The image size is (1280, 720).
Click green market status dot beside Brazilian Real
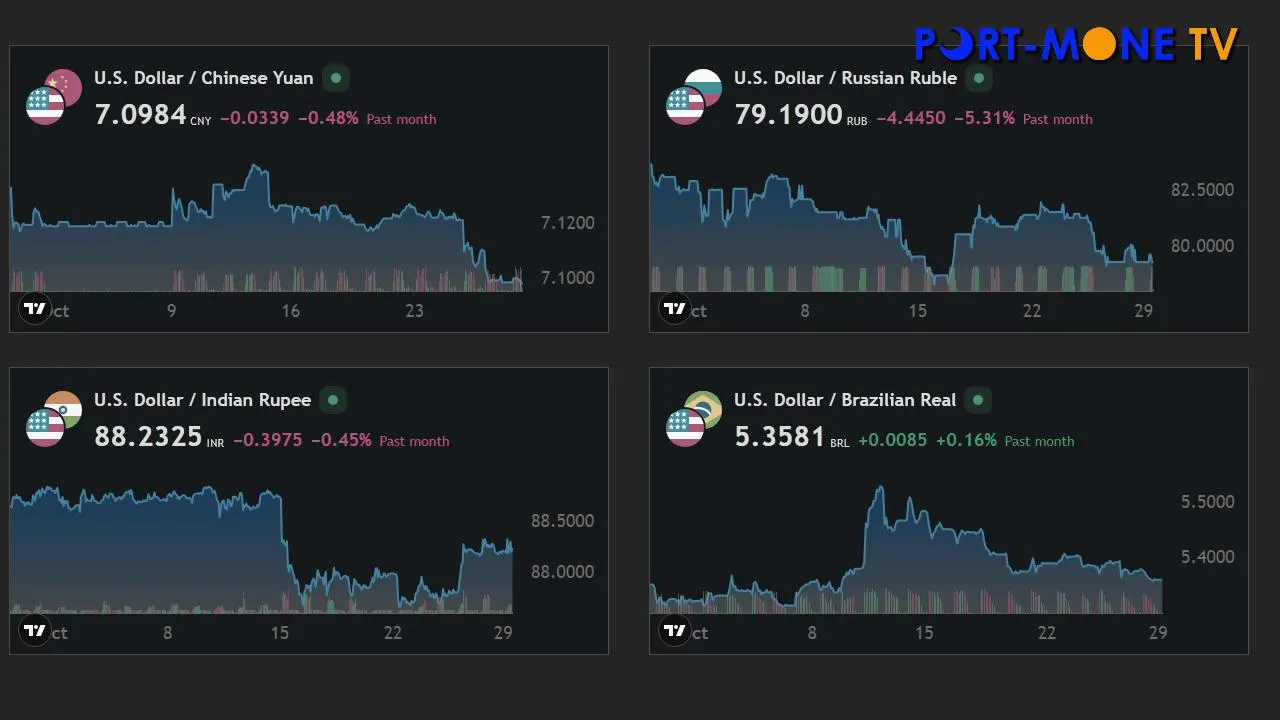978,400
